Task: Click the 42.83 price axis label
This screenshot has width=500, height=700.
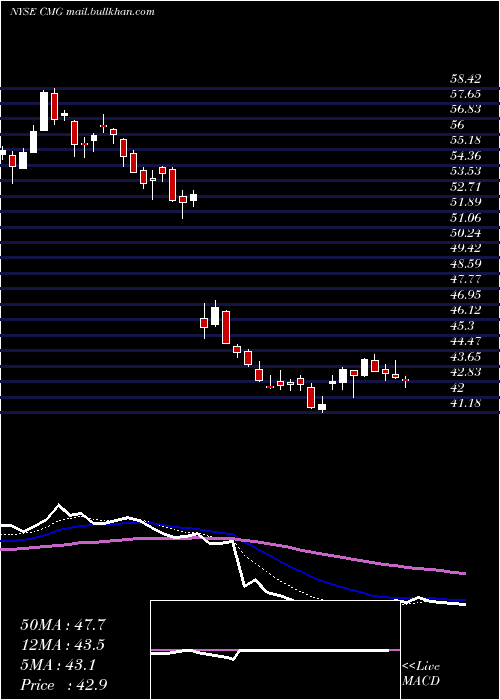Action: [465, 371]
